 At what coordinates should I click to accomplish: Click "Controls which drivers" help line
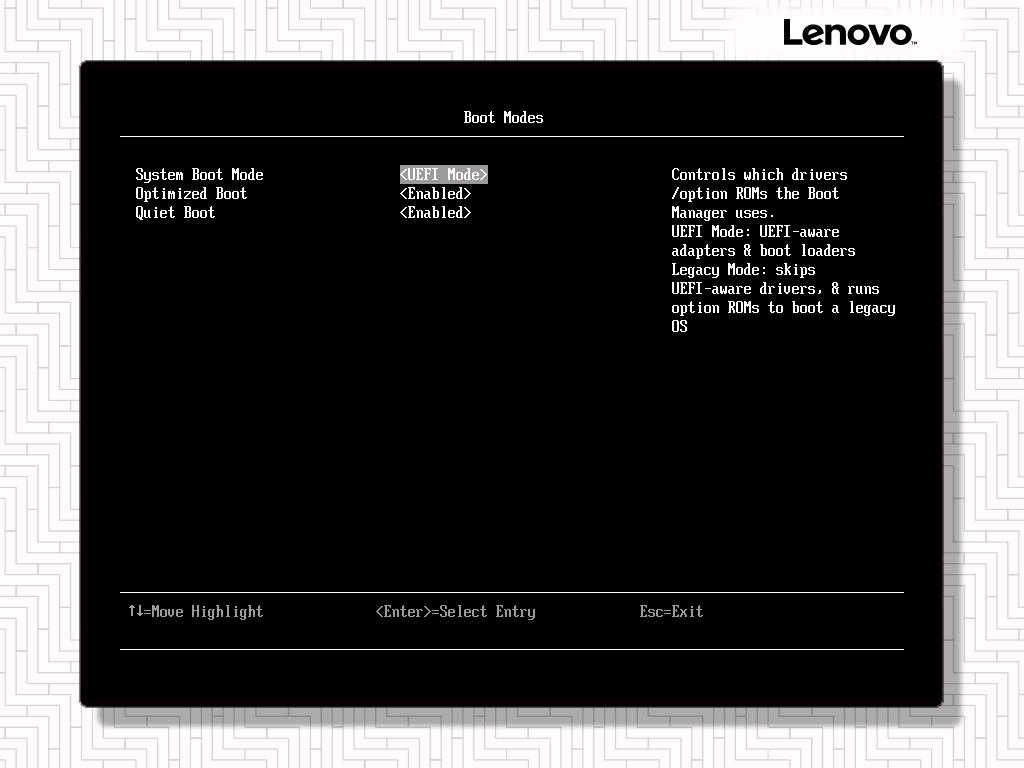click(760, 175)
